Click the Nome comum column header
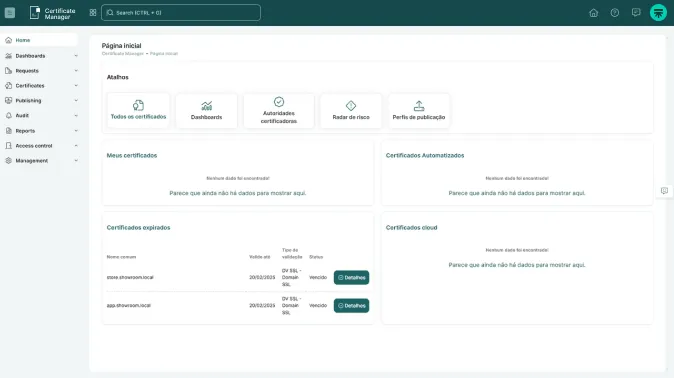Screen dimensions: 674x378 [121, 257]
